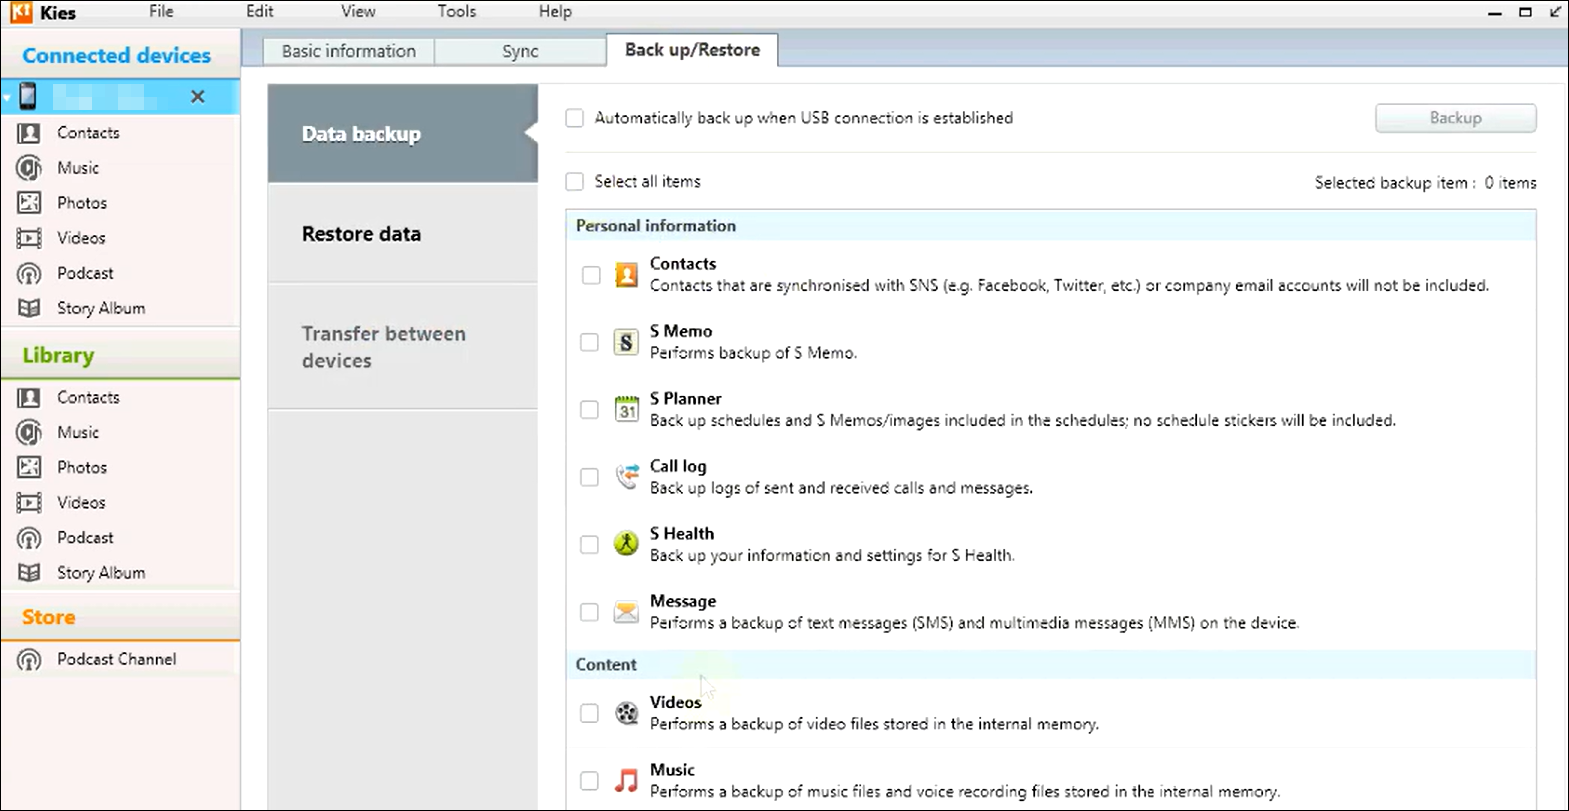This screenshot has height=811, width=1569.
Task: Switch to the Basic information tab
Action: [348, 52]
